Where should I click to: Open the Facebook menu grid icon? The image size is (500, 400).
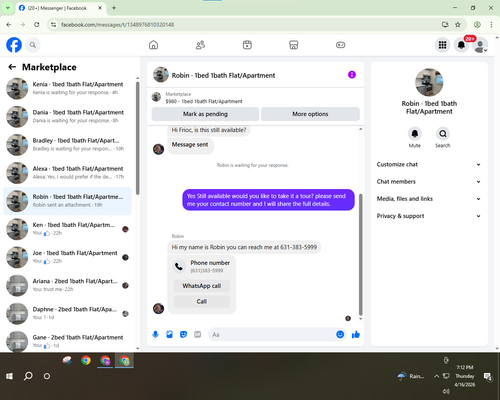point(442,45)
